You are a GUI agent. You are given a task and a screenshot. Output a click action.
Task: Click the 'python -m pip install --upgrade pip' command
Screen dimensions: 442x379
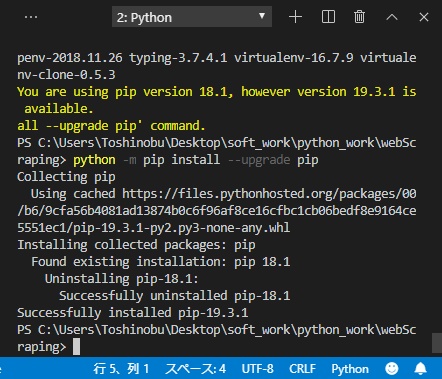pyautogui.click(x=196, y=160)
